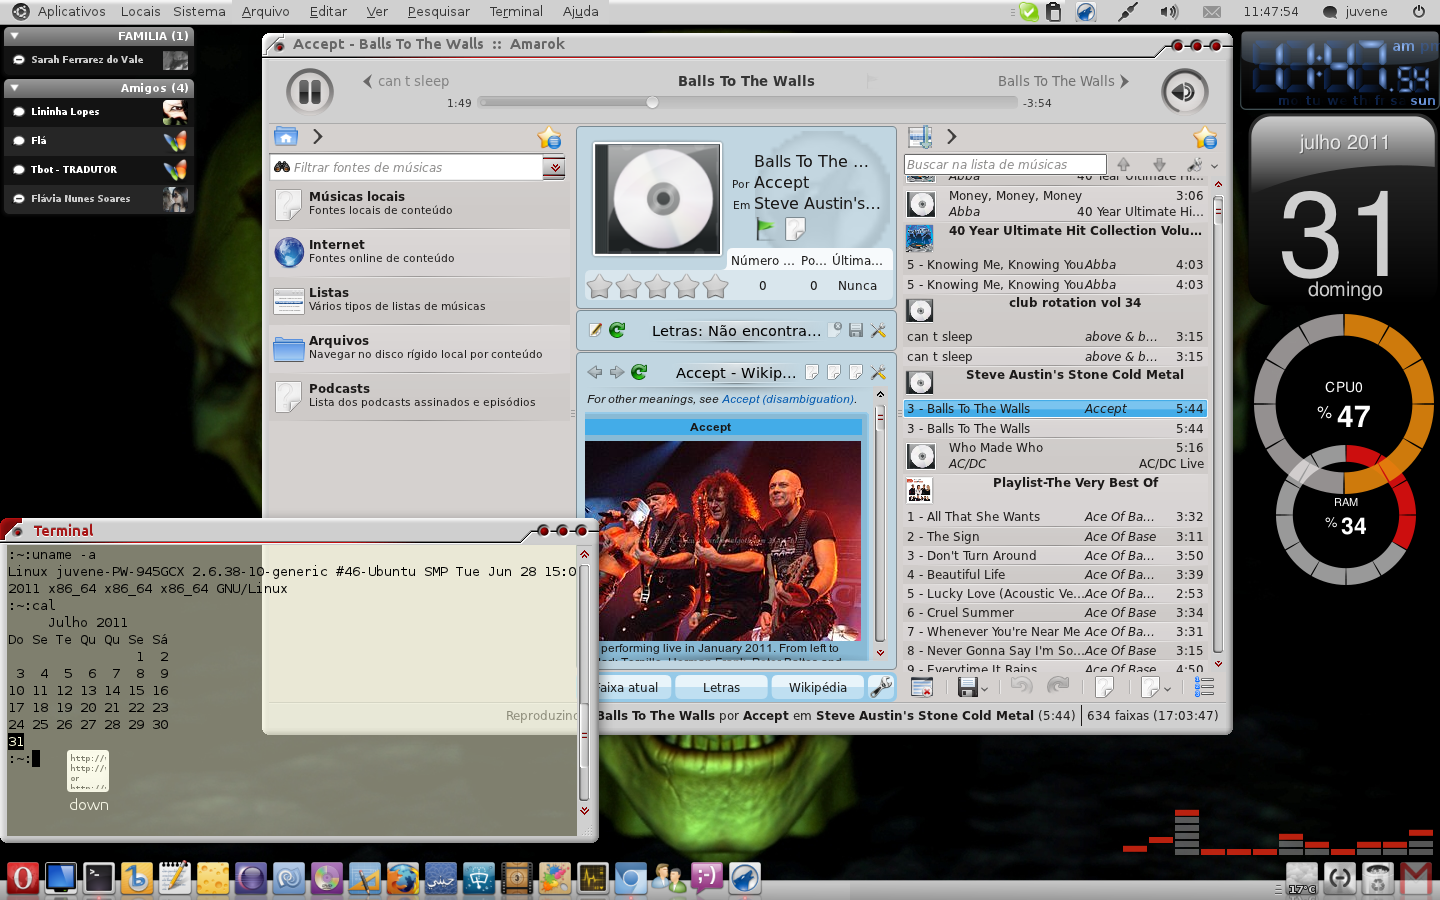Click the playlist queue list icon
The image size is (1440, 900).
1204,687
